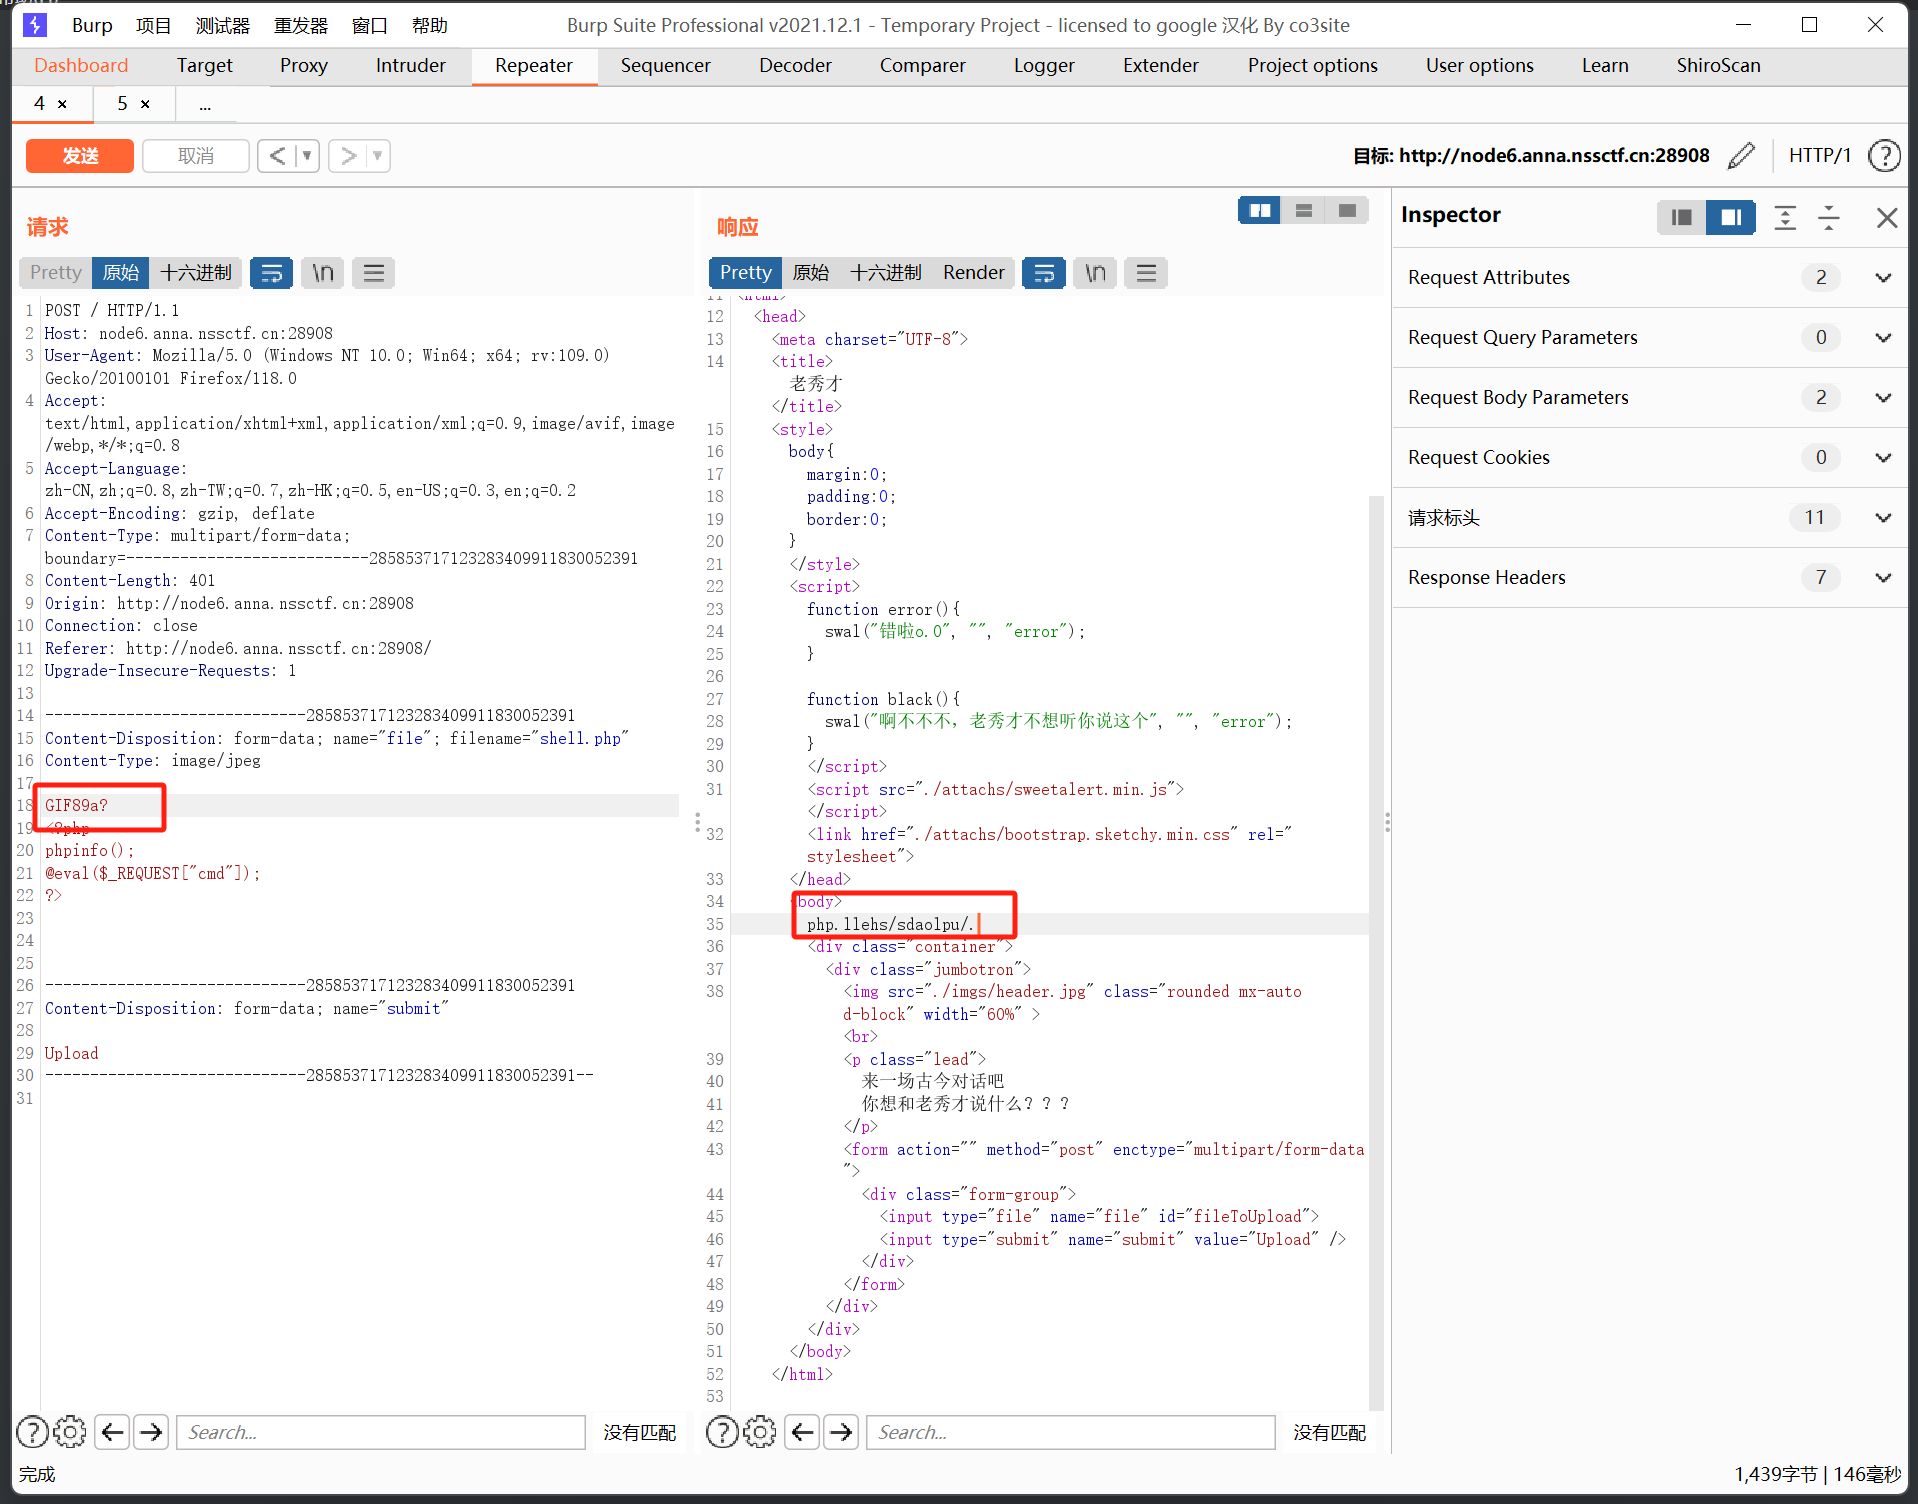Image resolution: width=1918 pixels, height=1504 pixels.
Task: Close the Inspector panel
Action: [1886, 217]
